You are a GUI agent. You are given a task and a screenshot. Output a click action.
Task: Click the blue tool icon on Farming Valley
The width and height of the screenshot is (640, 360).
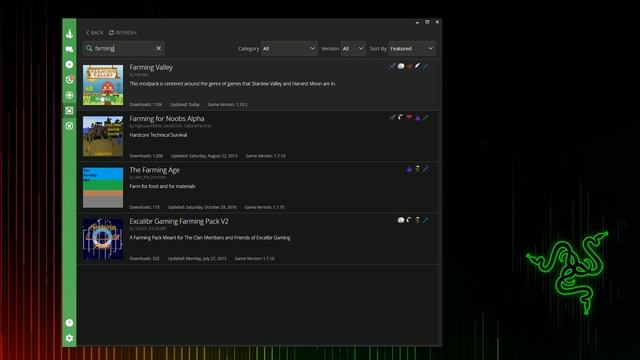click(426, 66)
